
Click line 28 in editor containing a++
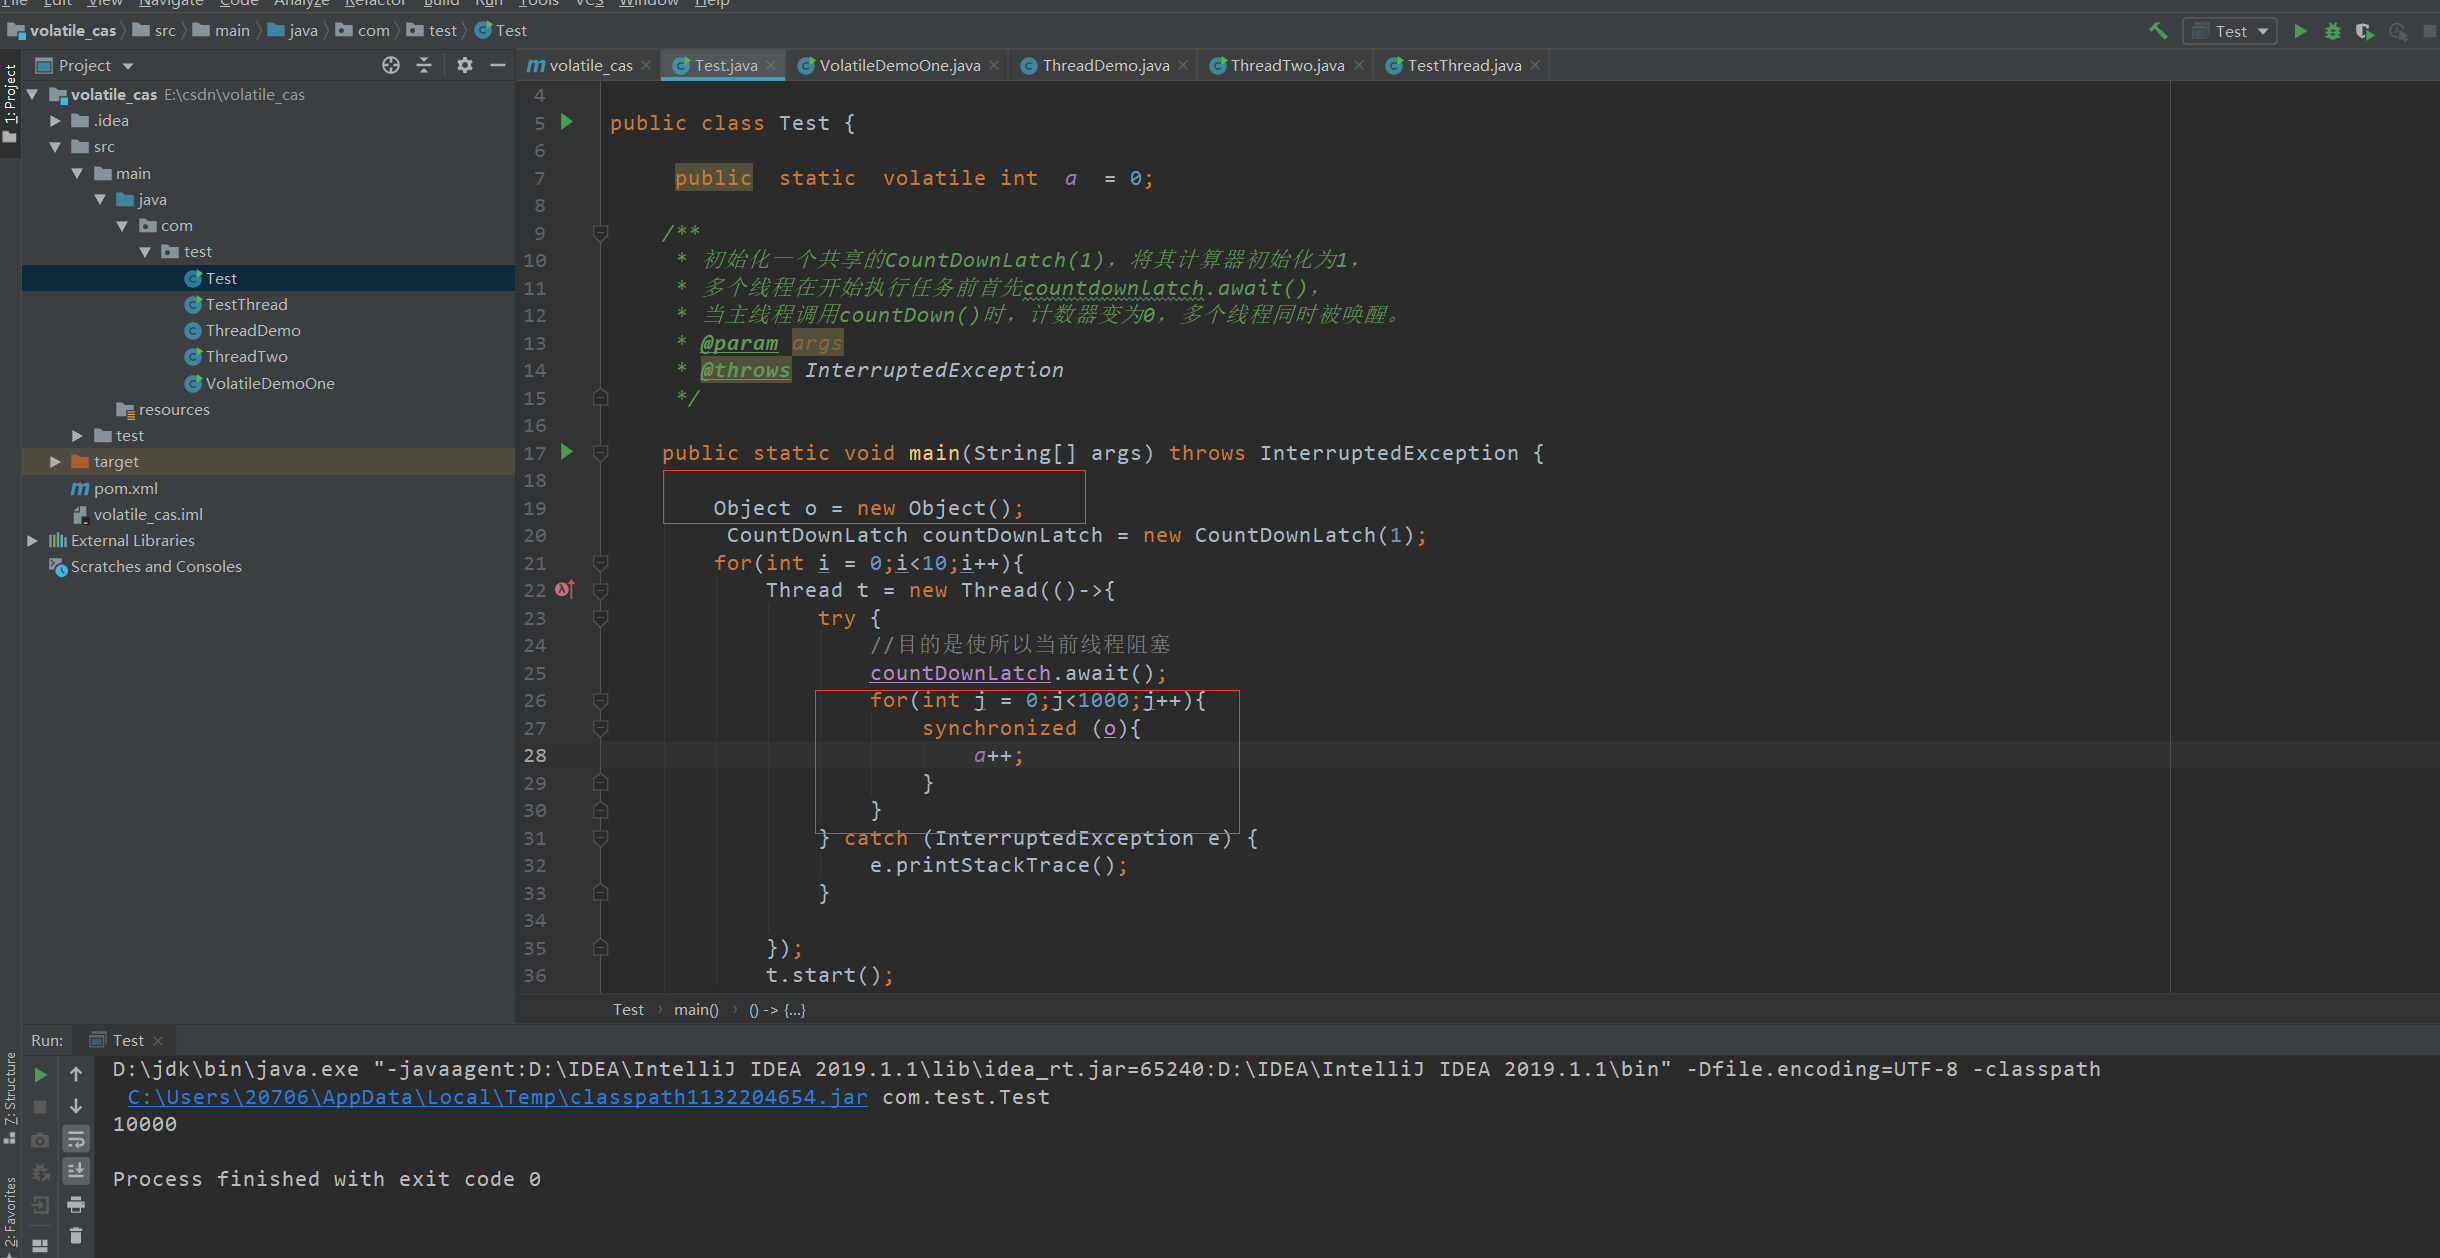pyautogui.click(x=998, y=756)
